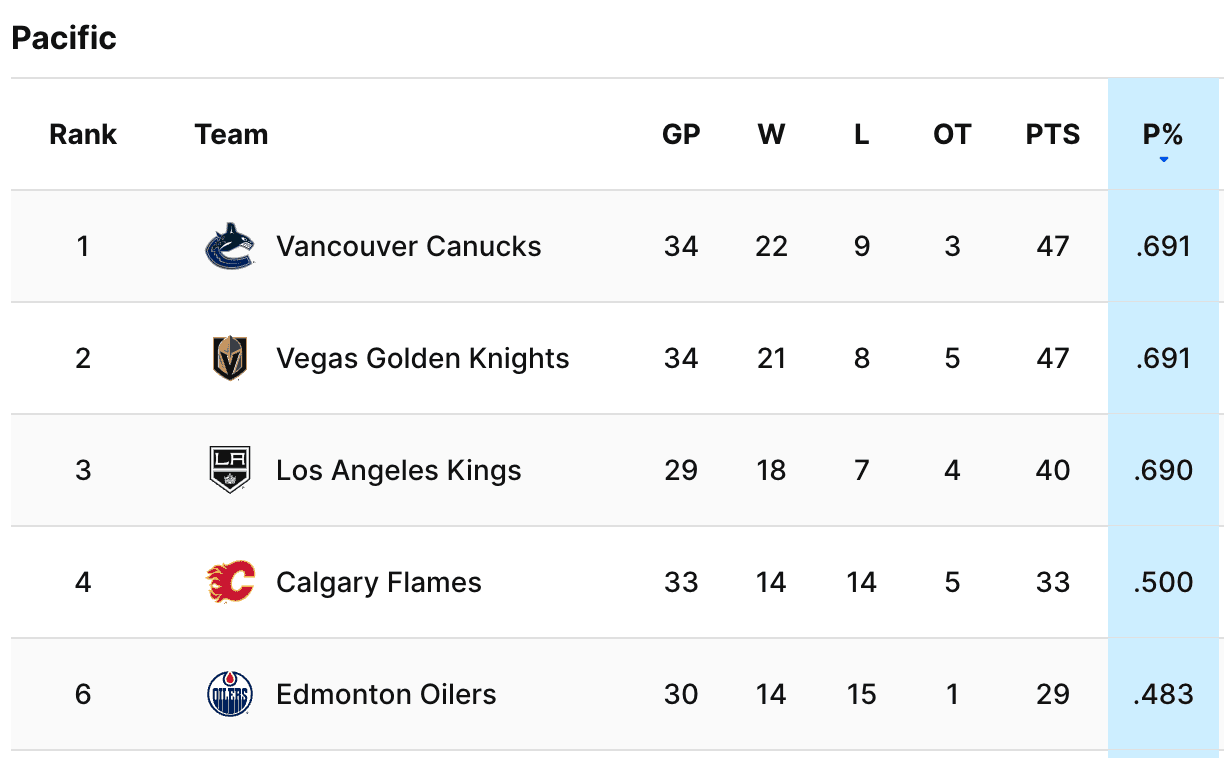Click the Vegas Golden Knights logo
The image size is (1224, 758).
230,358
